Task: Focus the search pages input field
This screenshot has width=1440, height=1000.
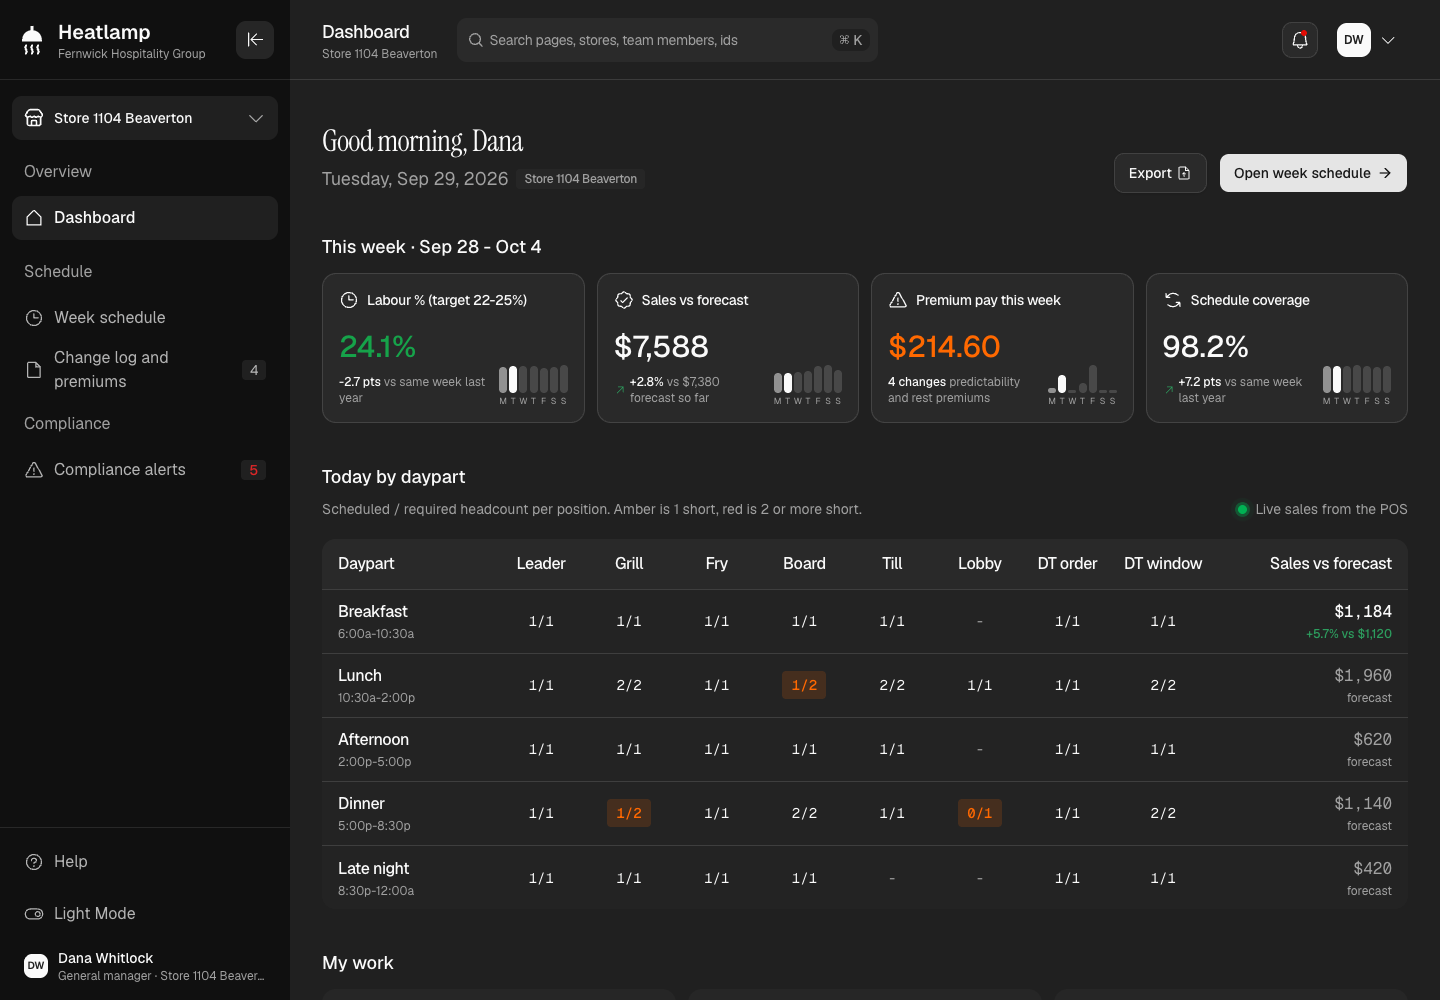Action: coord(667,40)
